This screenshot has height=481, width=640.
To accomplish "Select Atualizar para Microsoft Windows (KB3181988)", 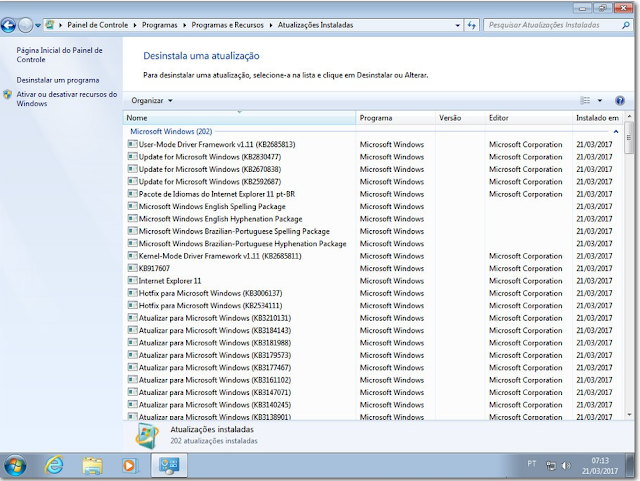I will [373, 343].
